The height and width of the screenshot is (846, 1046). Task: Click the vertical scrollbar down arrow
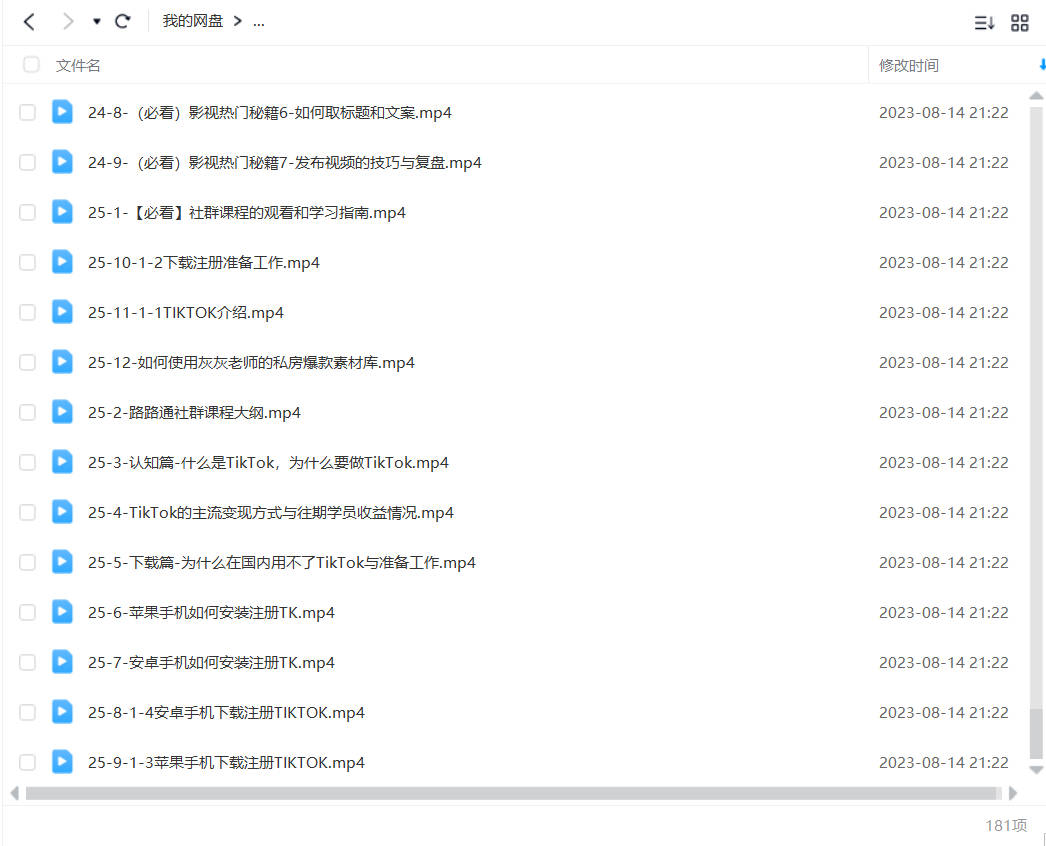1036,770
